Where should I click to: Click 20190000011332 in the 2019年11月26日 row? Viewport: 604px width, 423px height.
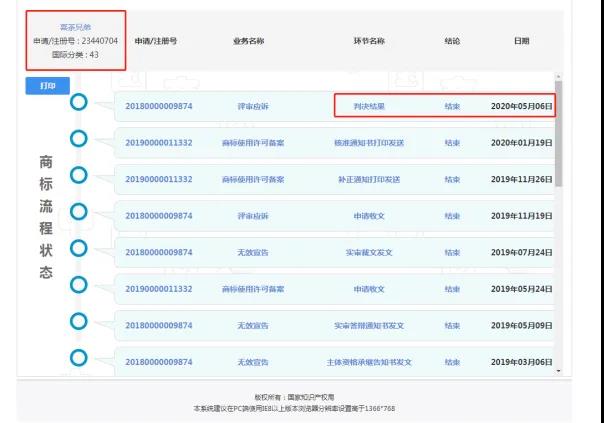pyautogui.click(x=159, y=180)
